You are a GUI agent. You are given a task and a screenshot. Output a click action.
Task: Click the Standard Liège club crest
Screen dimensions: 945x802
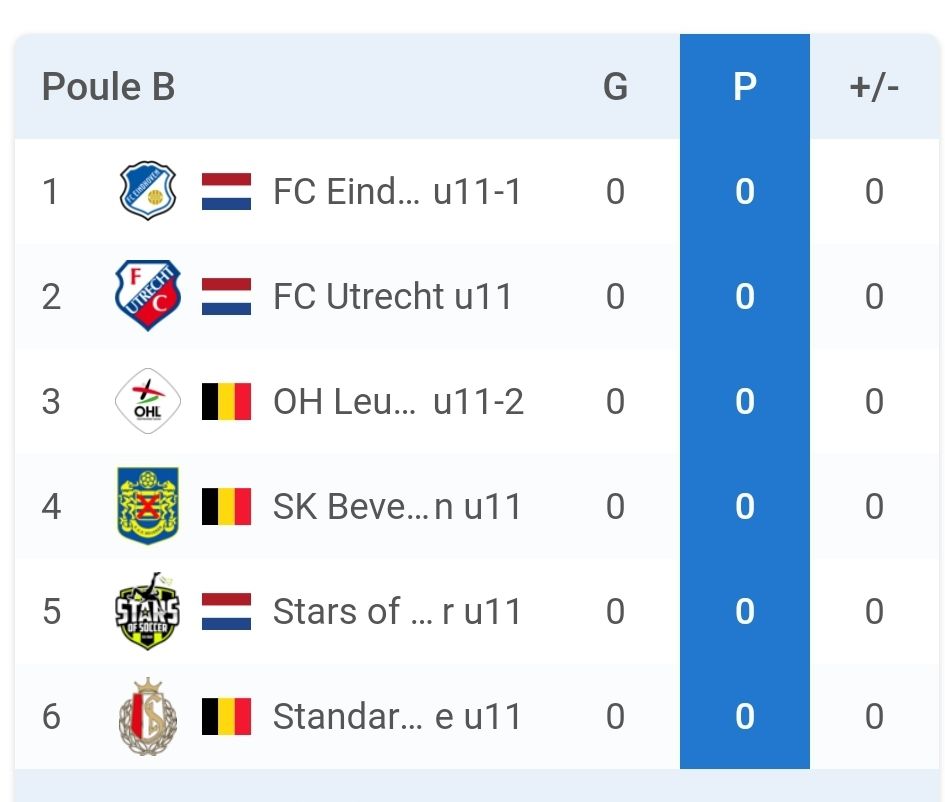click(x=147, y=716)
